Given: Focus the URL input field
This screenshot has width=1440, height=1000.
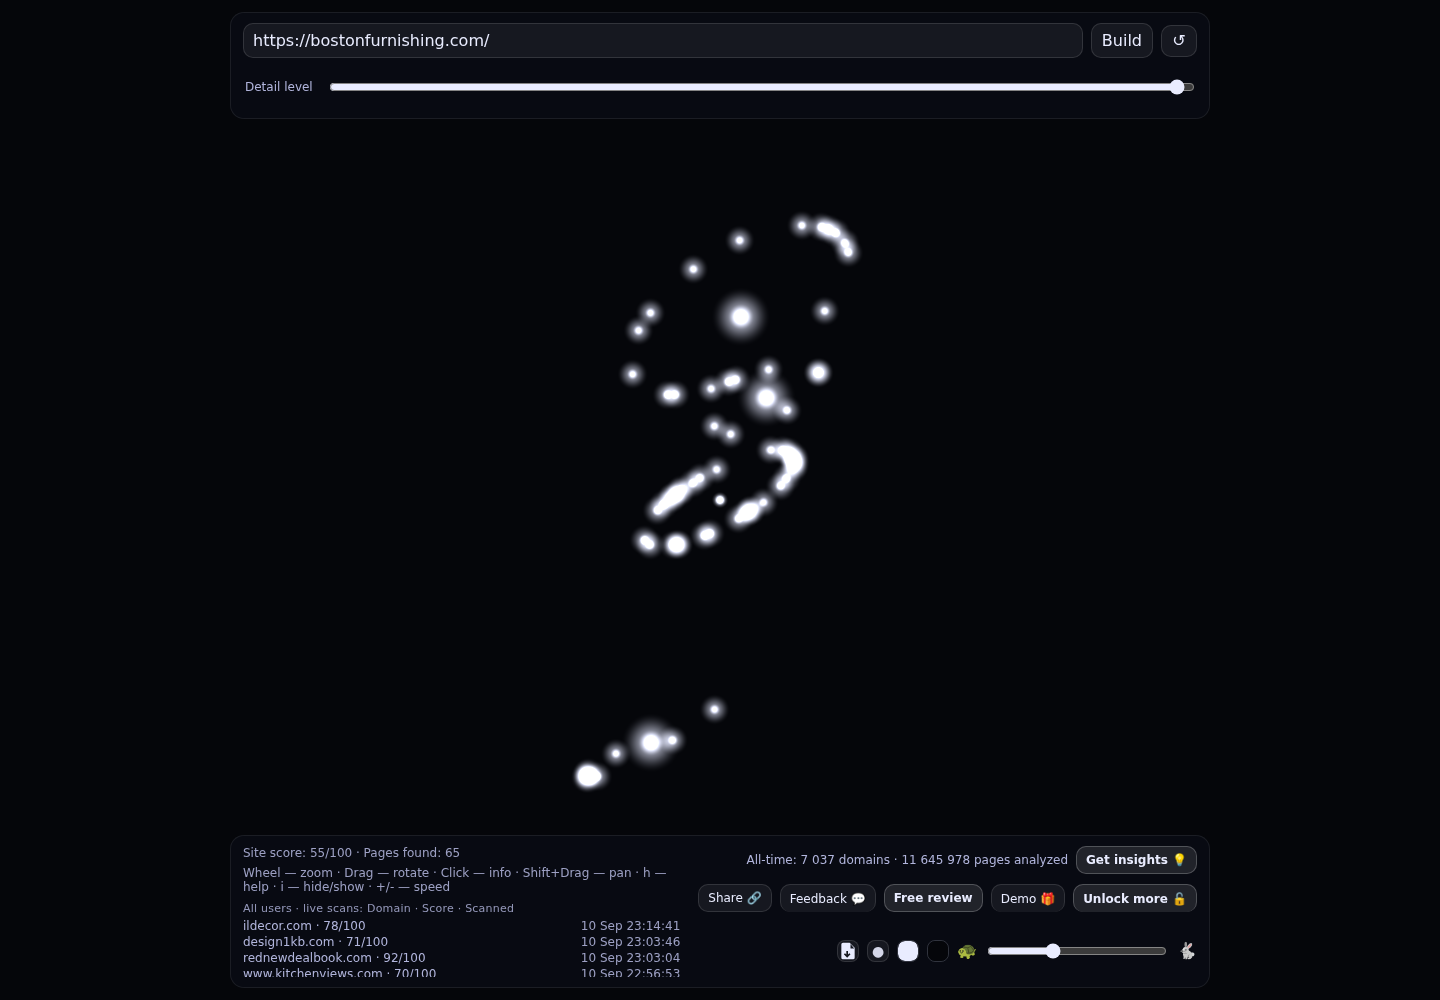Looking at the screenshot, I should [x=663, y=41].
